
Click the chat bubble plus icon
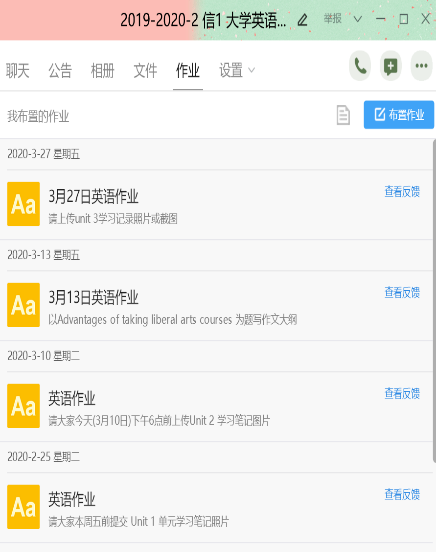(391, 66)
